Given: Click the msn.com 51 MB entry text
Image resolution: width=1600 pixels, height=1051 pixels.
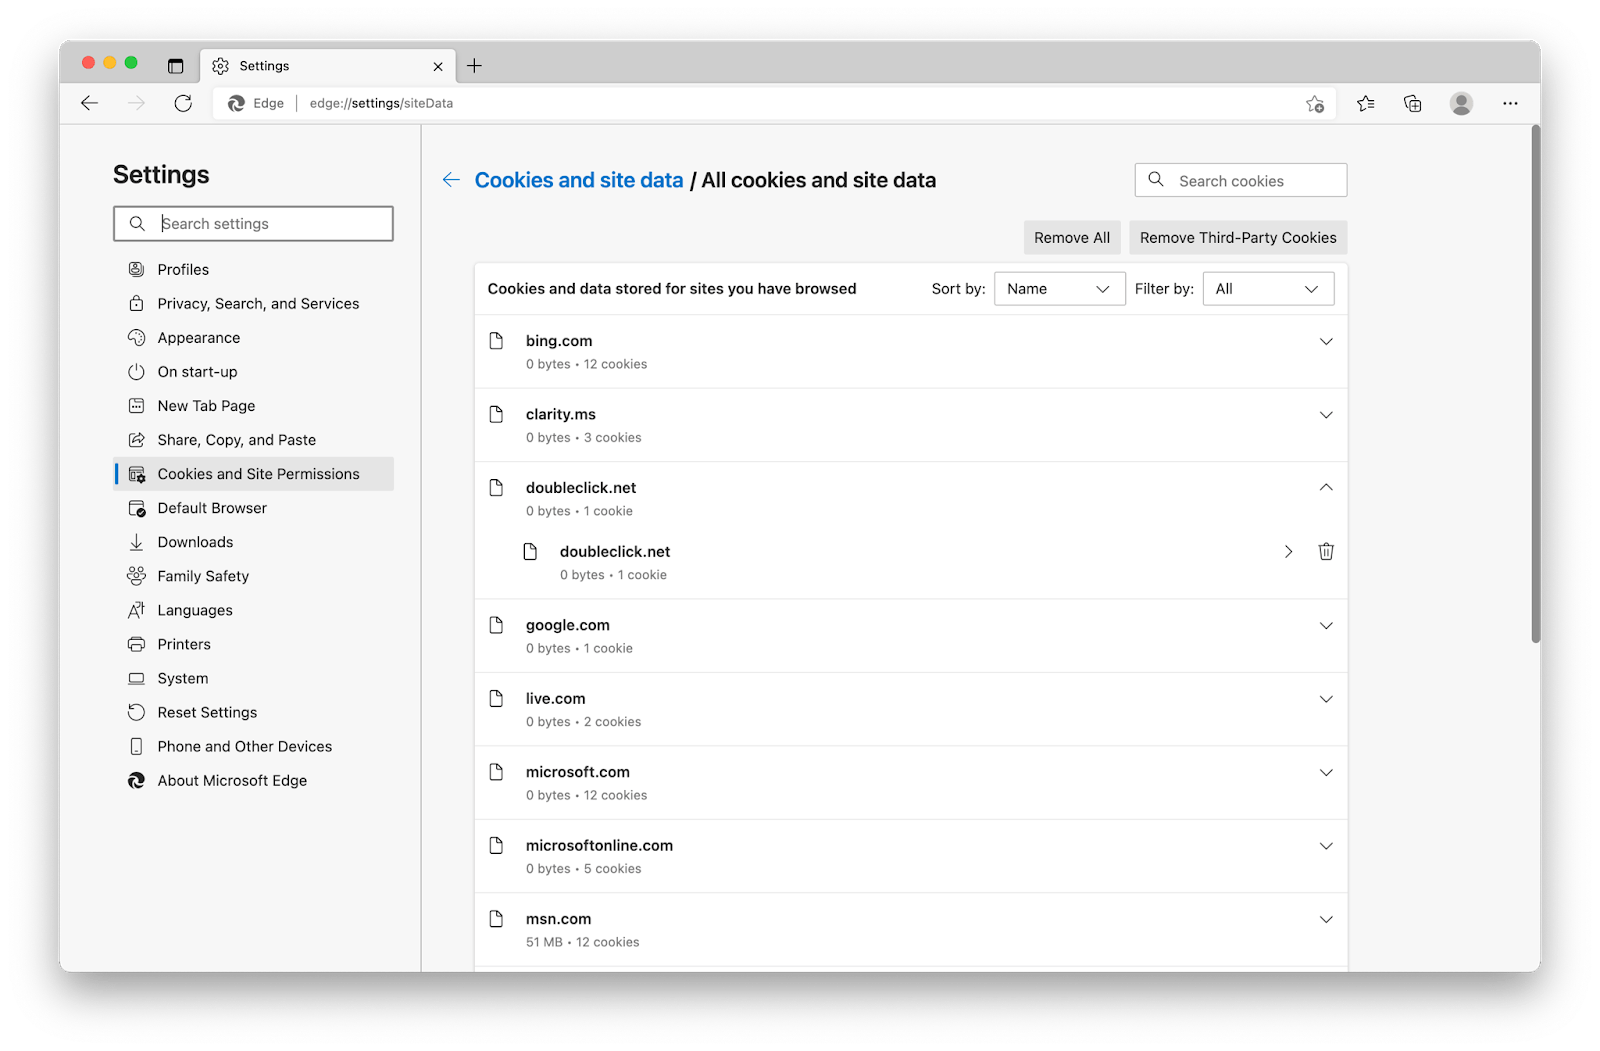Looking at the screenshot, I should [582, 942].
